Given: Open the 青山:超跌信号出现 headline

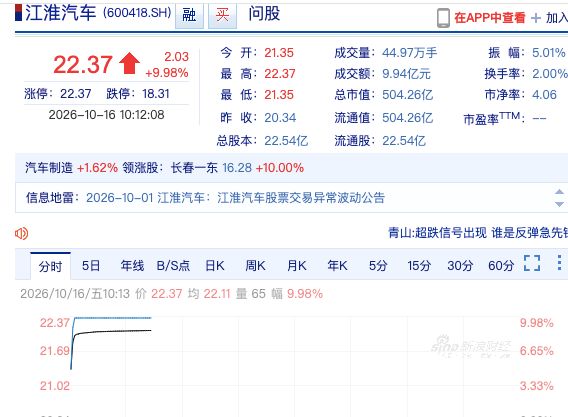Looking at the screenshot, I should 478,233.
